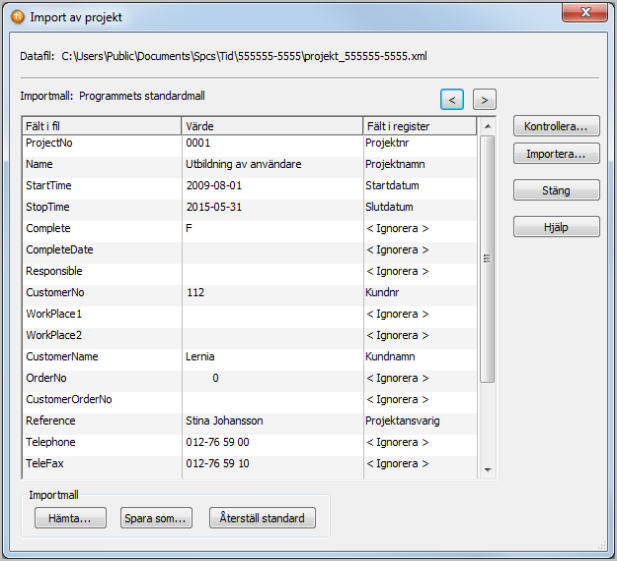Click the previous record arrow button
The height and width of the screenshot is (561, 617).
click(452, 99)
